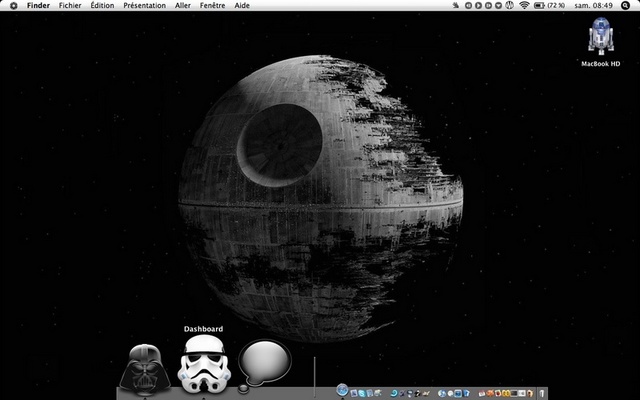Image resolution: width=640 pixels, height=400 pixels.
Task: Open the Édition menu
Action: coord(102,6)
